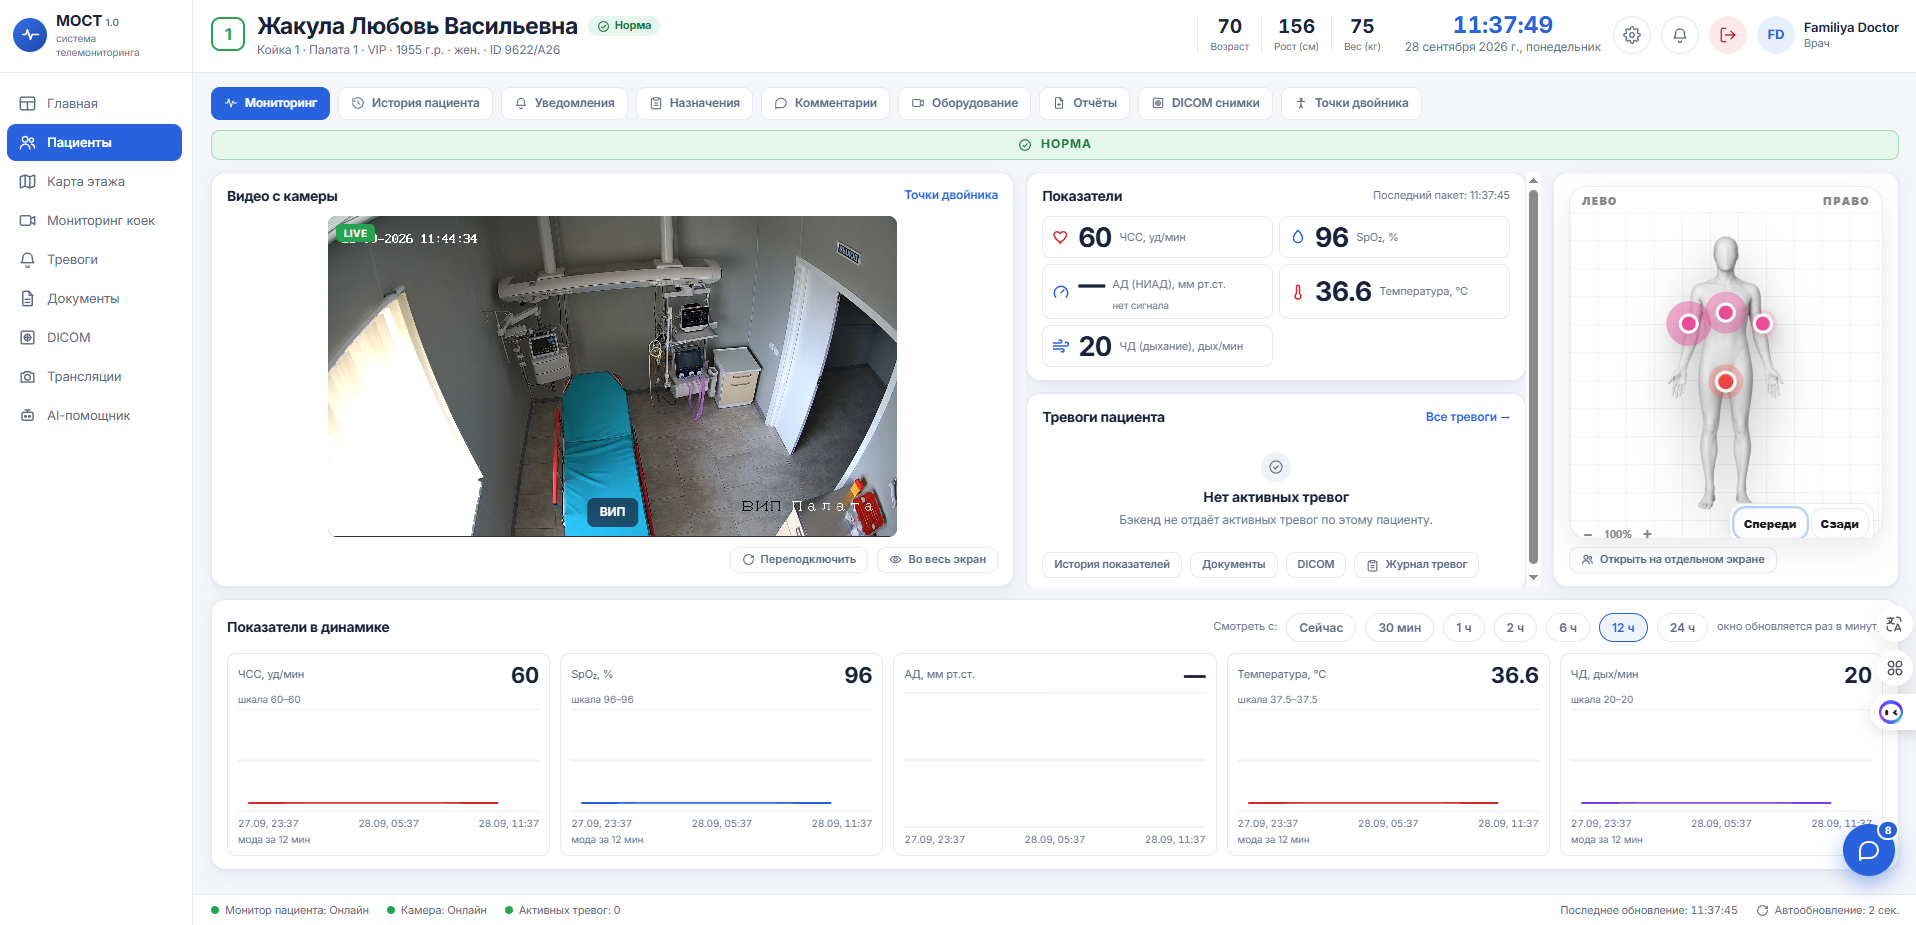
Task: Click the red logout icon
Action: tap(1728, 35)
